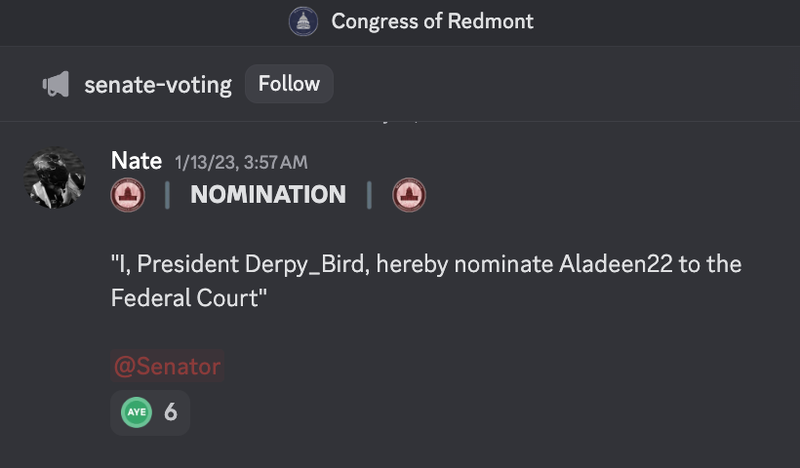Click the capitol emoji right of NOMINATION

[x=409, y=194]
